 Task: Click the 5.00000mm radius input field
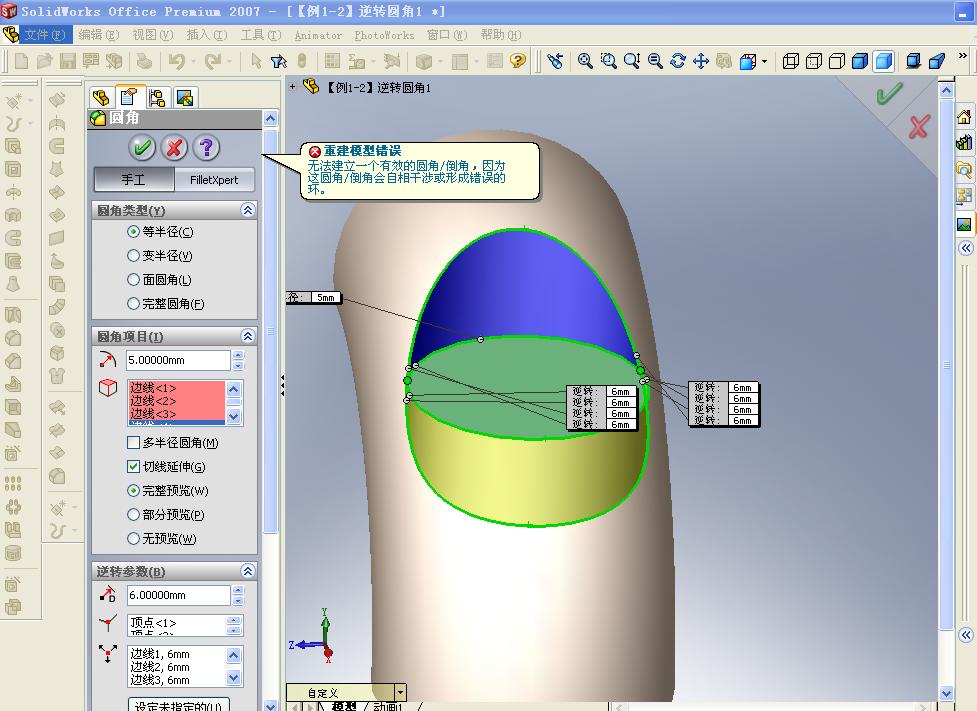pos(178,360)
